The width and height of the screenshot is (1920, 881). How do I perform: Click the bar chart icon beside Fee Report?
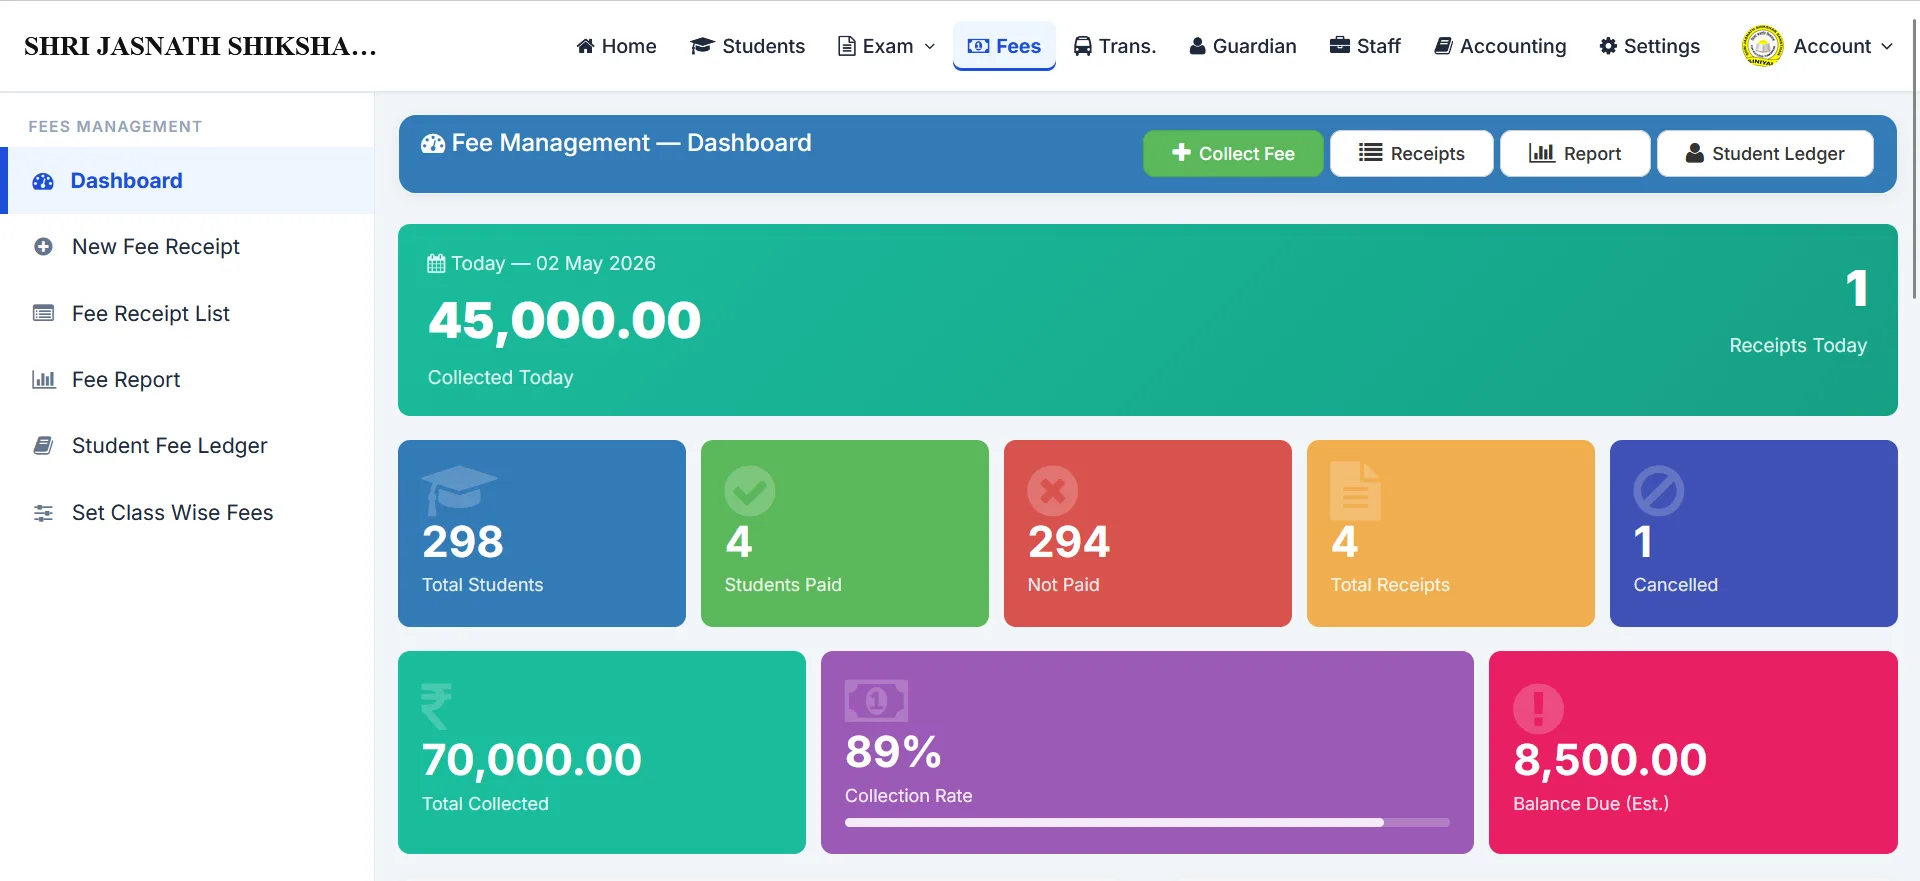click(x=43, y=380)
